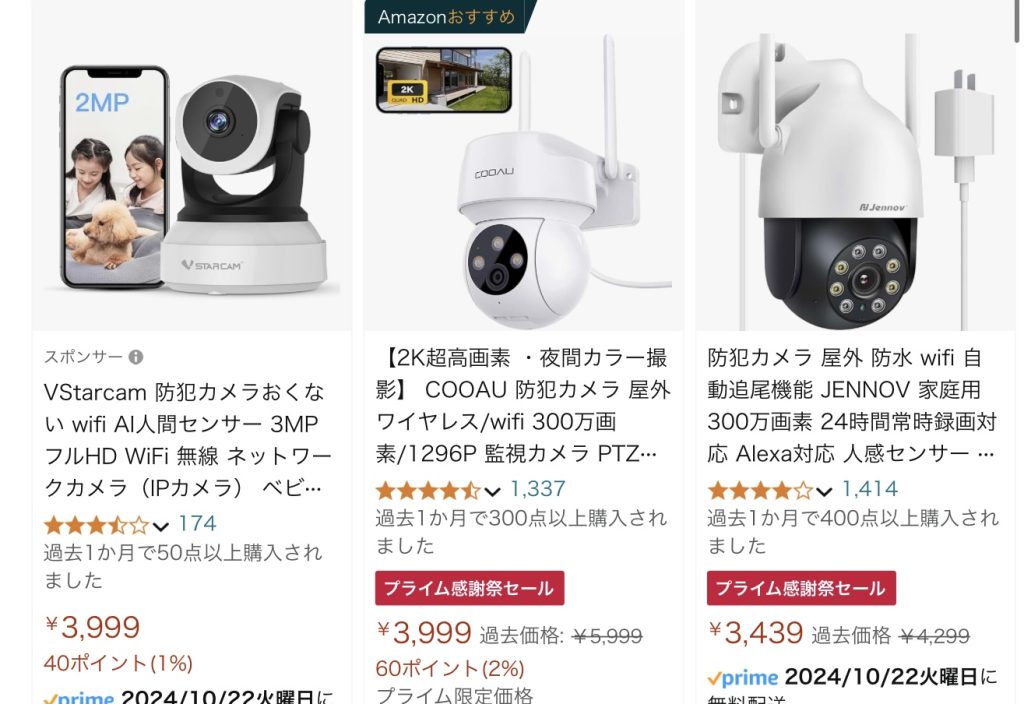Click the ¥3,439 price of JENNOV camera
The width and height of the screenshot is (1024, 704).
point(756,632)
